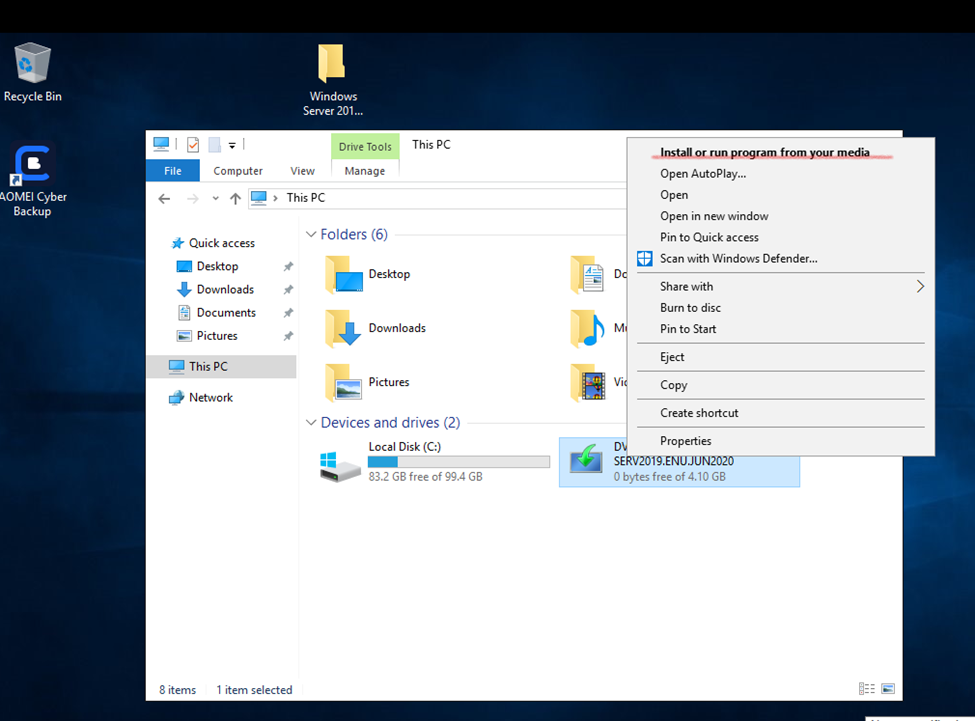Click the up arrow to parent folder
The height and width of the screenshot is (721, 975).
click(x=235, y=198)
